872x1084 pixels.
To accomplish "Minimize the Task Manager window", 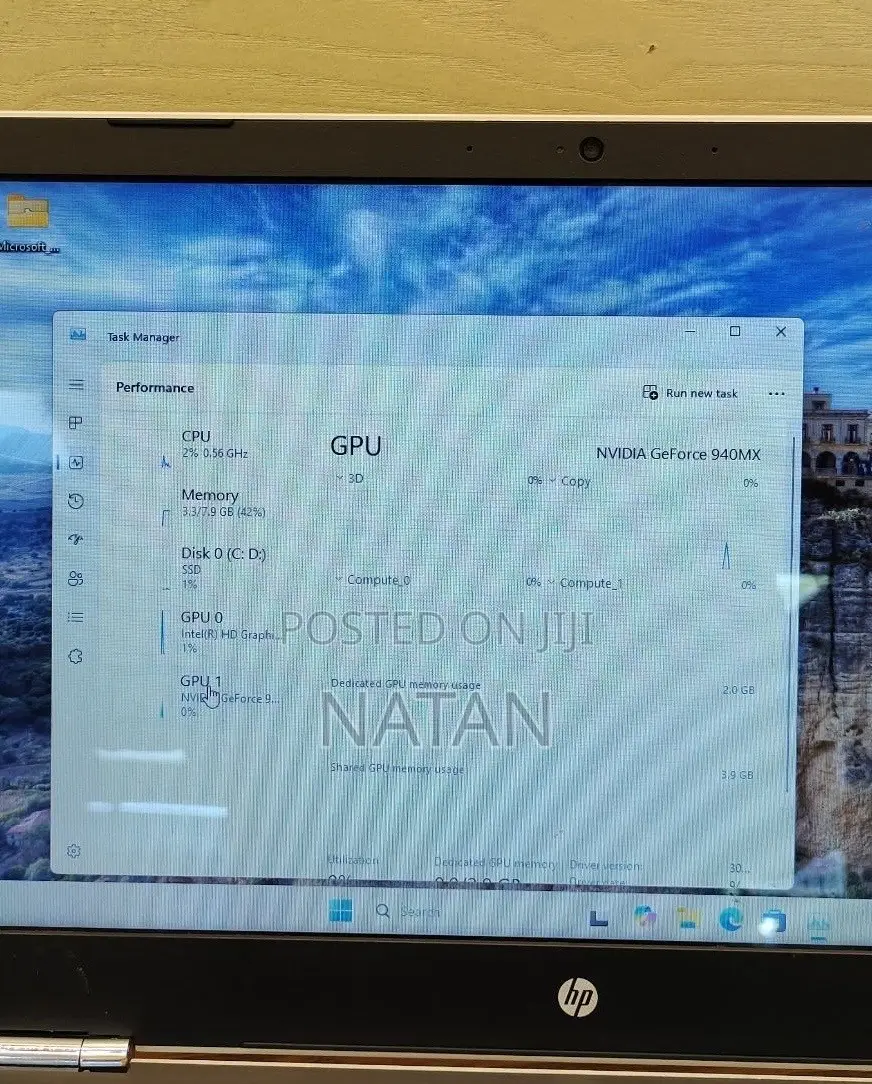I will (x=689, y=331).
